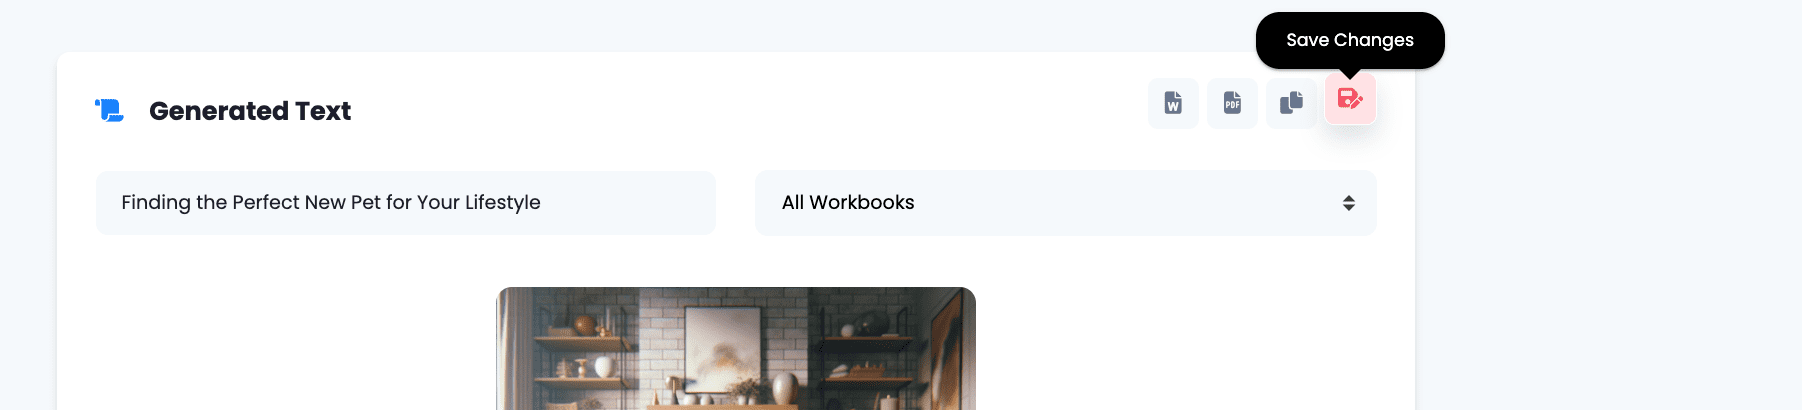Click the up-down arrows in All Workbooks
The height and width of the screenshot is (410, 1802).
point(1348,203)
